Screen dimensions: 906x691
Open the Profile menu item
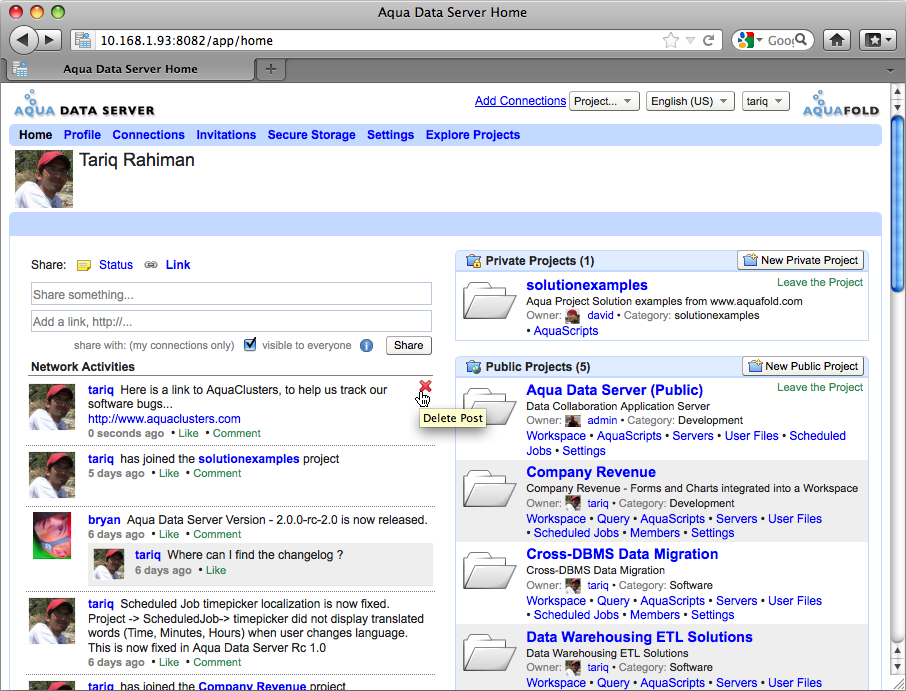(82, 135)
